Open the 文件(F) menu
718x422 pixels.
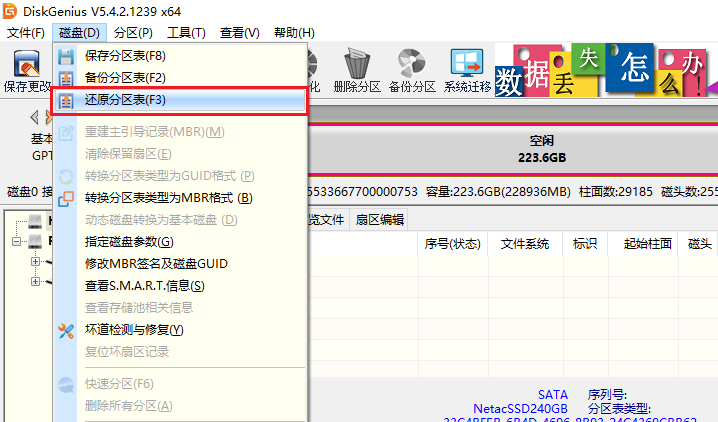click(26, 33)
